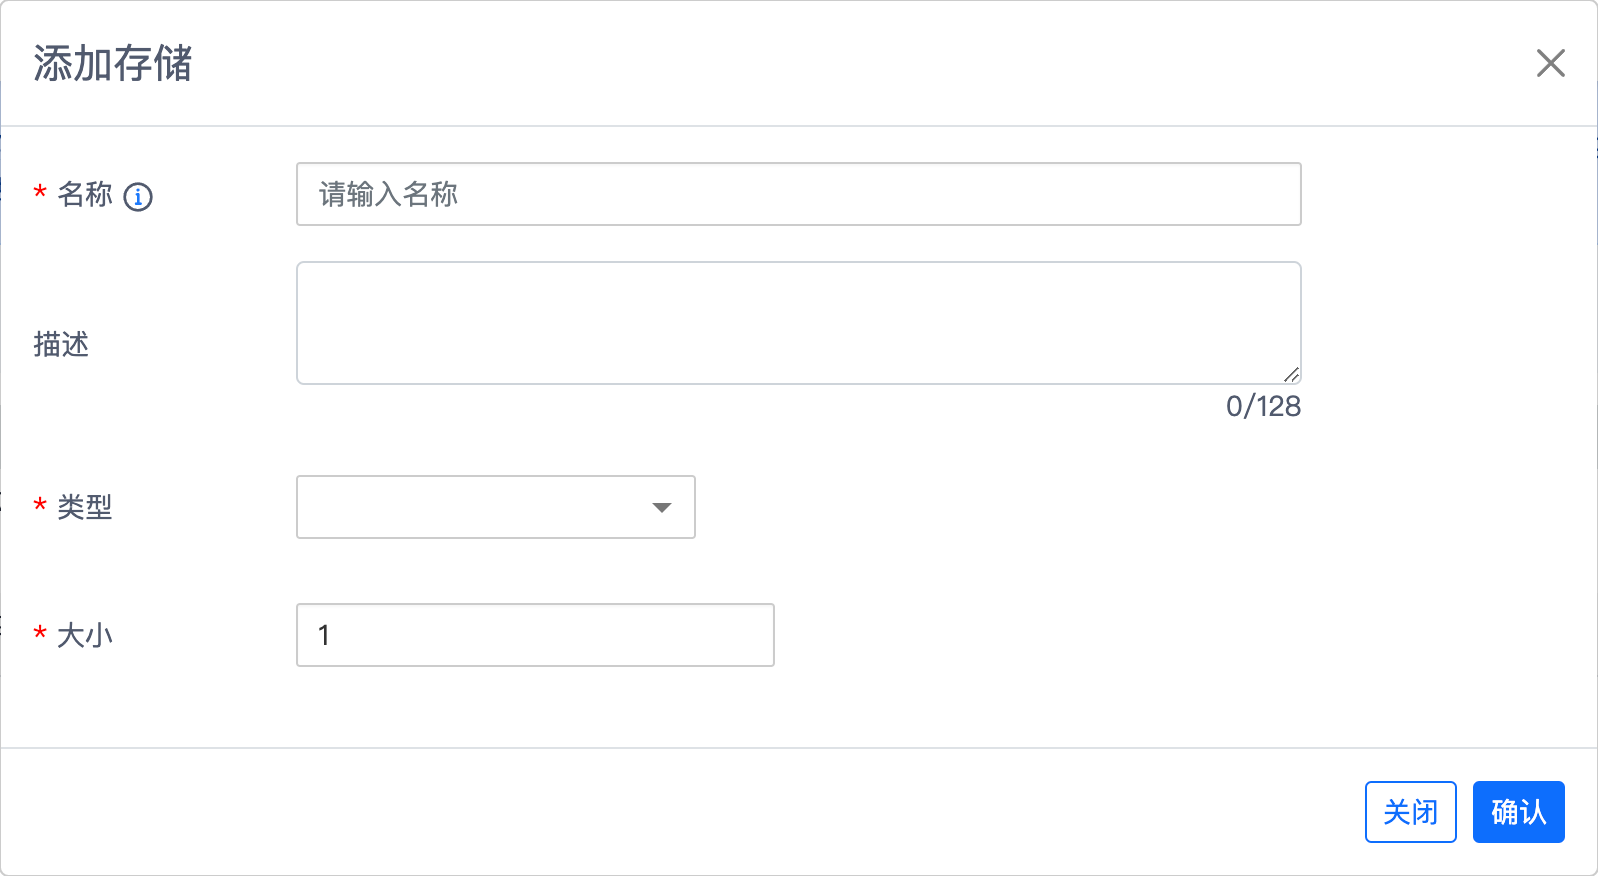Image resolution: width=1598 pixels, height=876 pixels.
Task: Click the red asterisk beside 类型
Action: (x=40, y=506)
